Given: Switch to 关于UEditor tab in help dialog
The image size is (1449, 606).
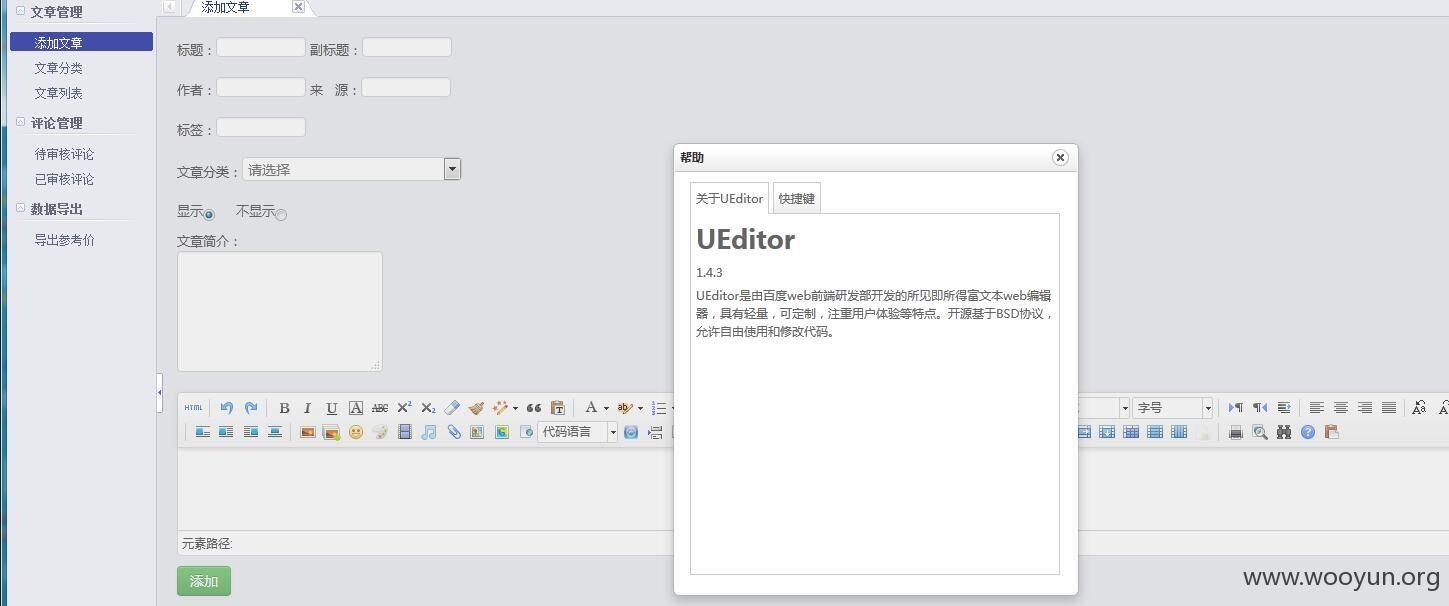Looking at the screenshot, I should pyautogui.click(x=729, y=198).
